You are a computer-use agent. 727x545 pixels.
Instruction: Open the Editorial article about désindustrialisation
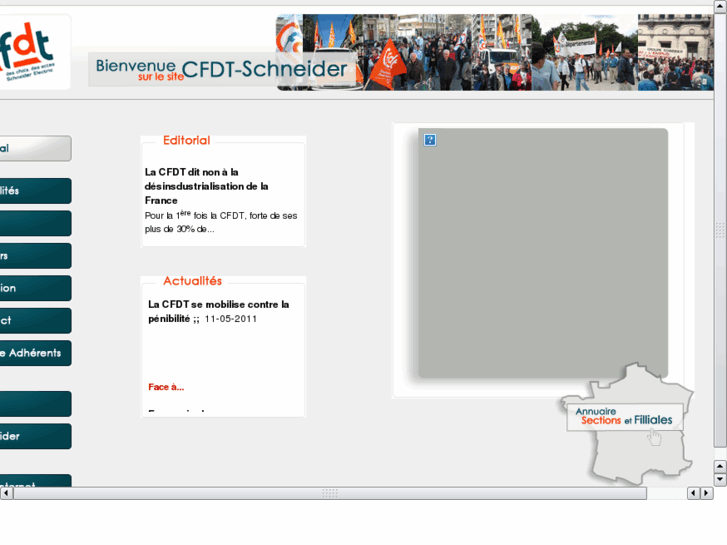[206, 186]
